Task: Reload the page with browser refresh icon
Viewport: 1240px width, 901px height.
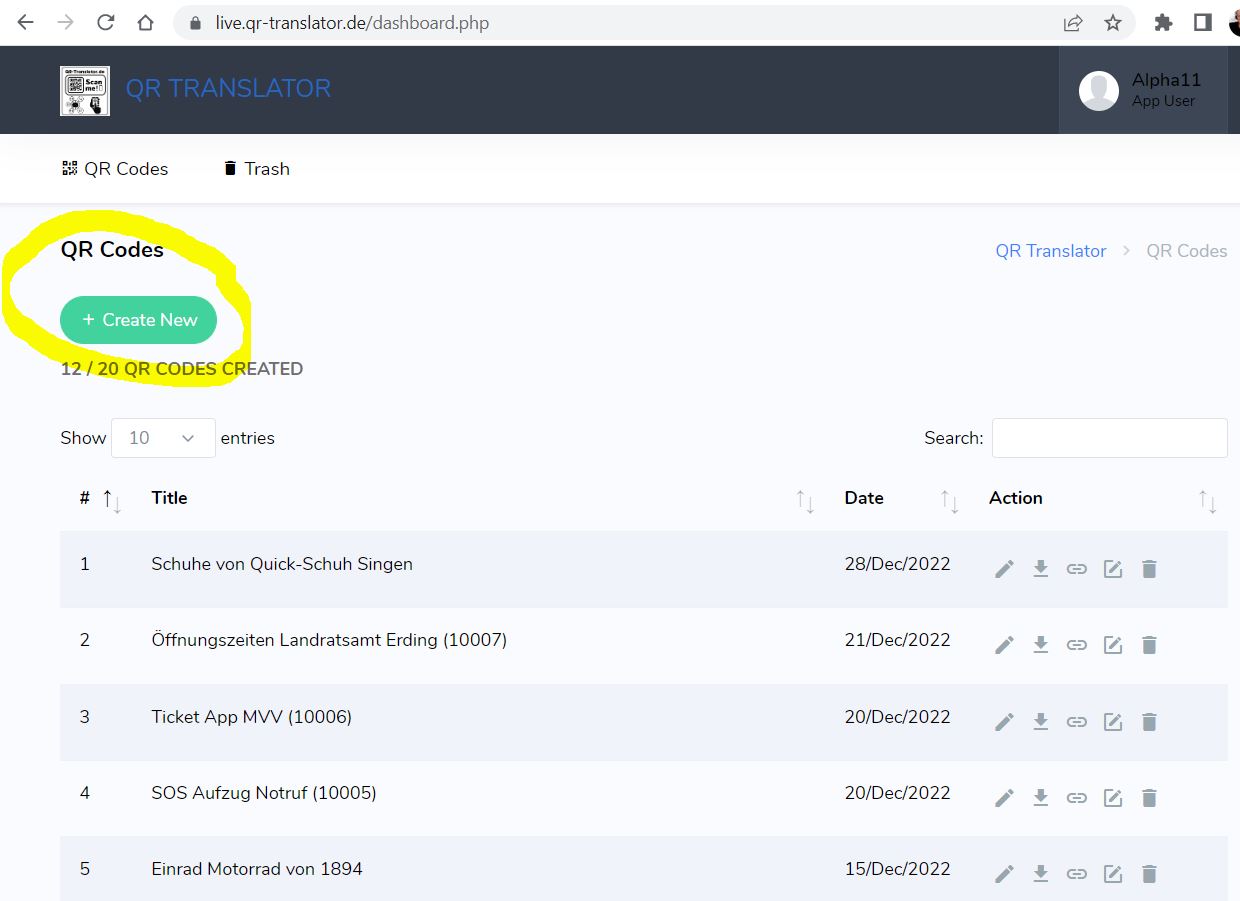Action: pyautogui.click(x=106, y=22)
